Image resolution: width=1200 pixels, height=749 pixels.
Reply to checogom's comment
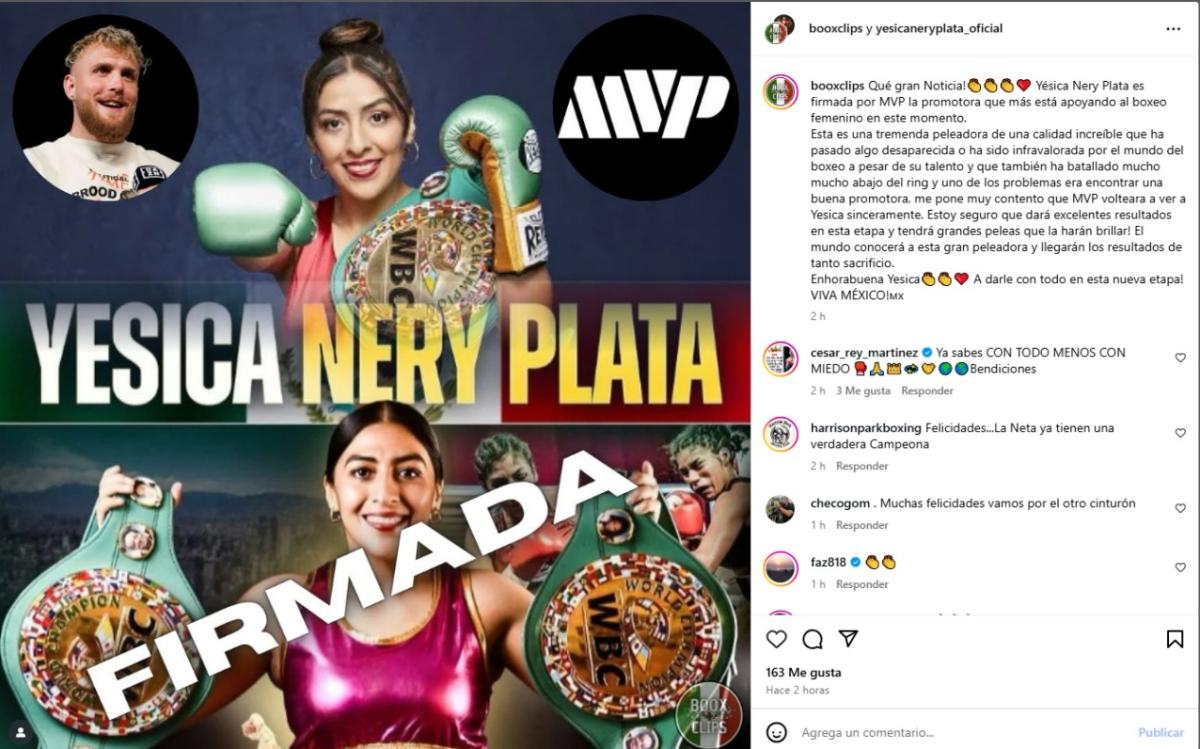click(x=862, y=525)
